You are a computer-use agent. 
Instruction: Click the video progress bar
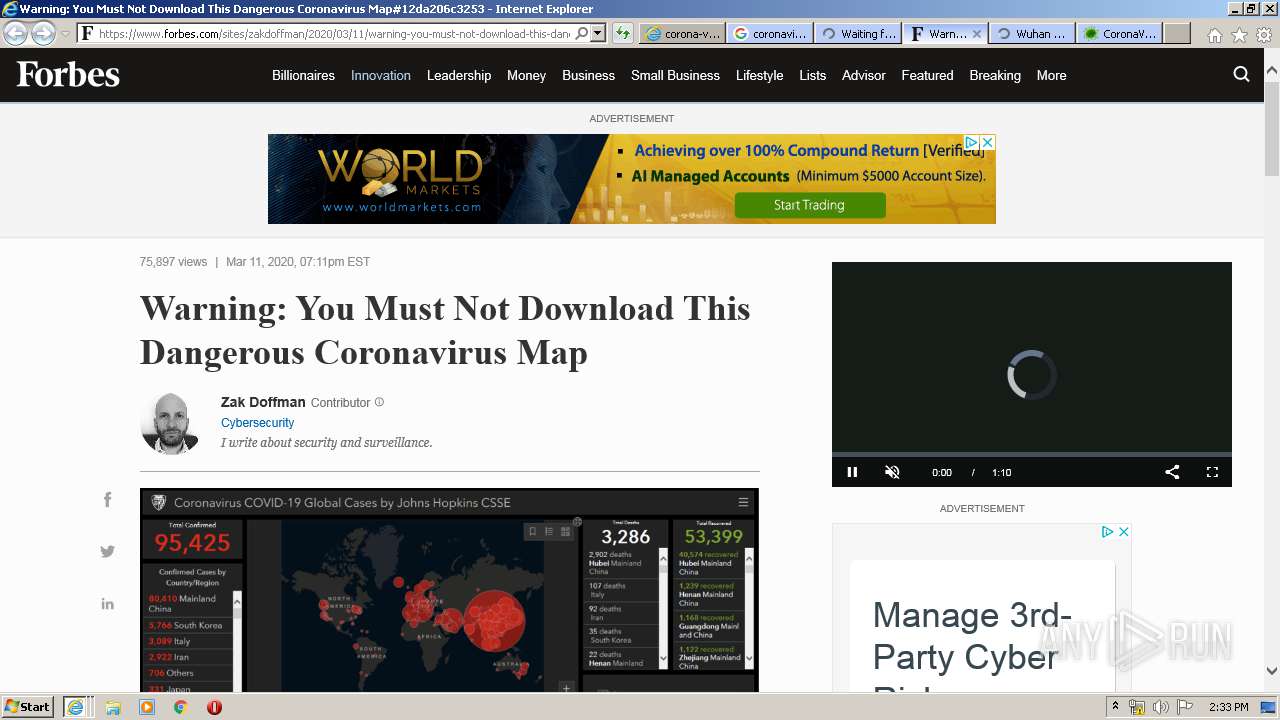[1032, 455]
